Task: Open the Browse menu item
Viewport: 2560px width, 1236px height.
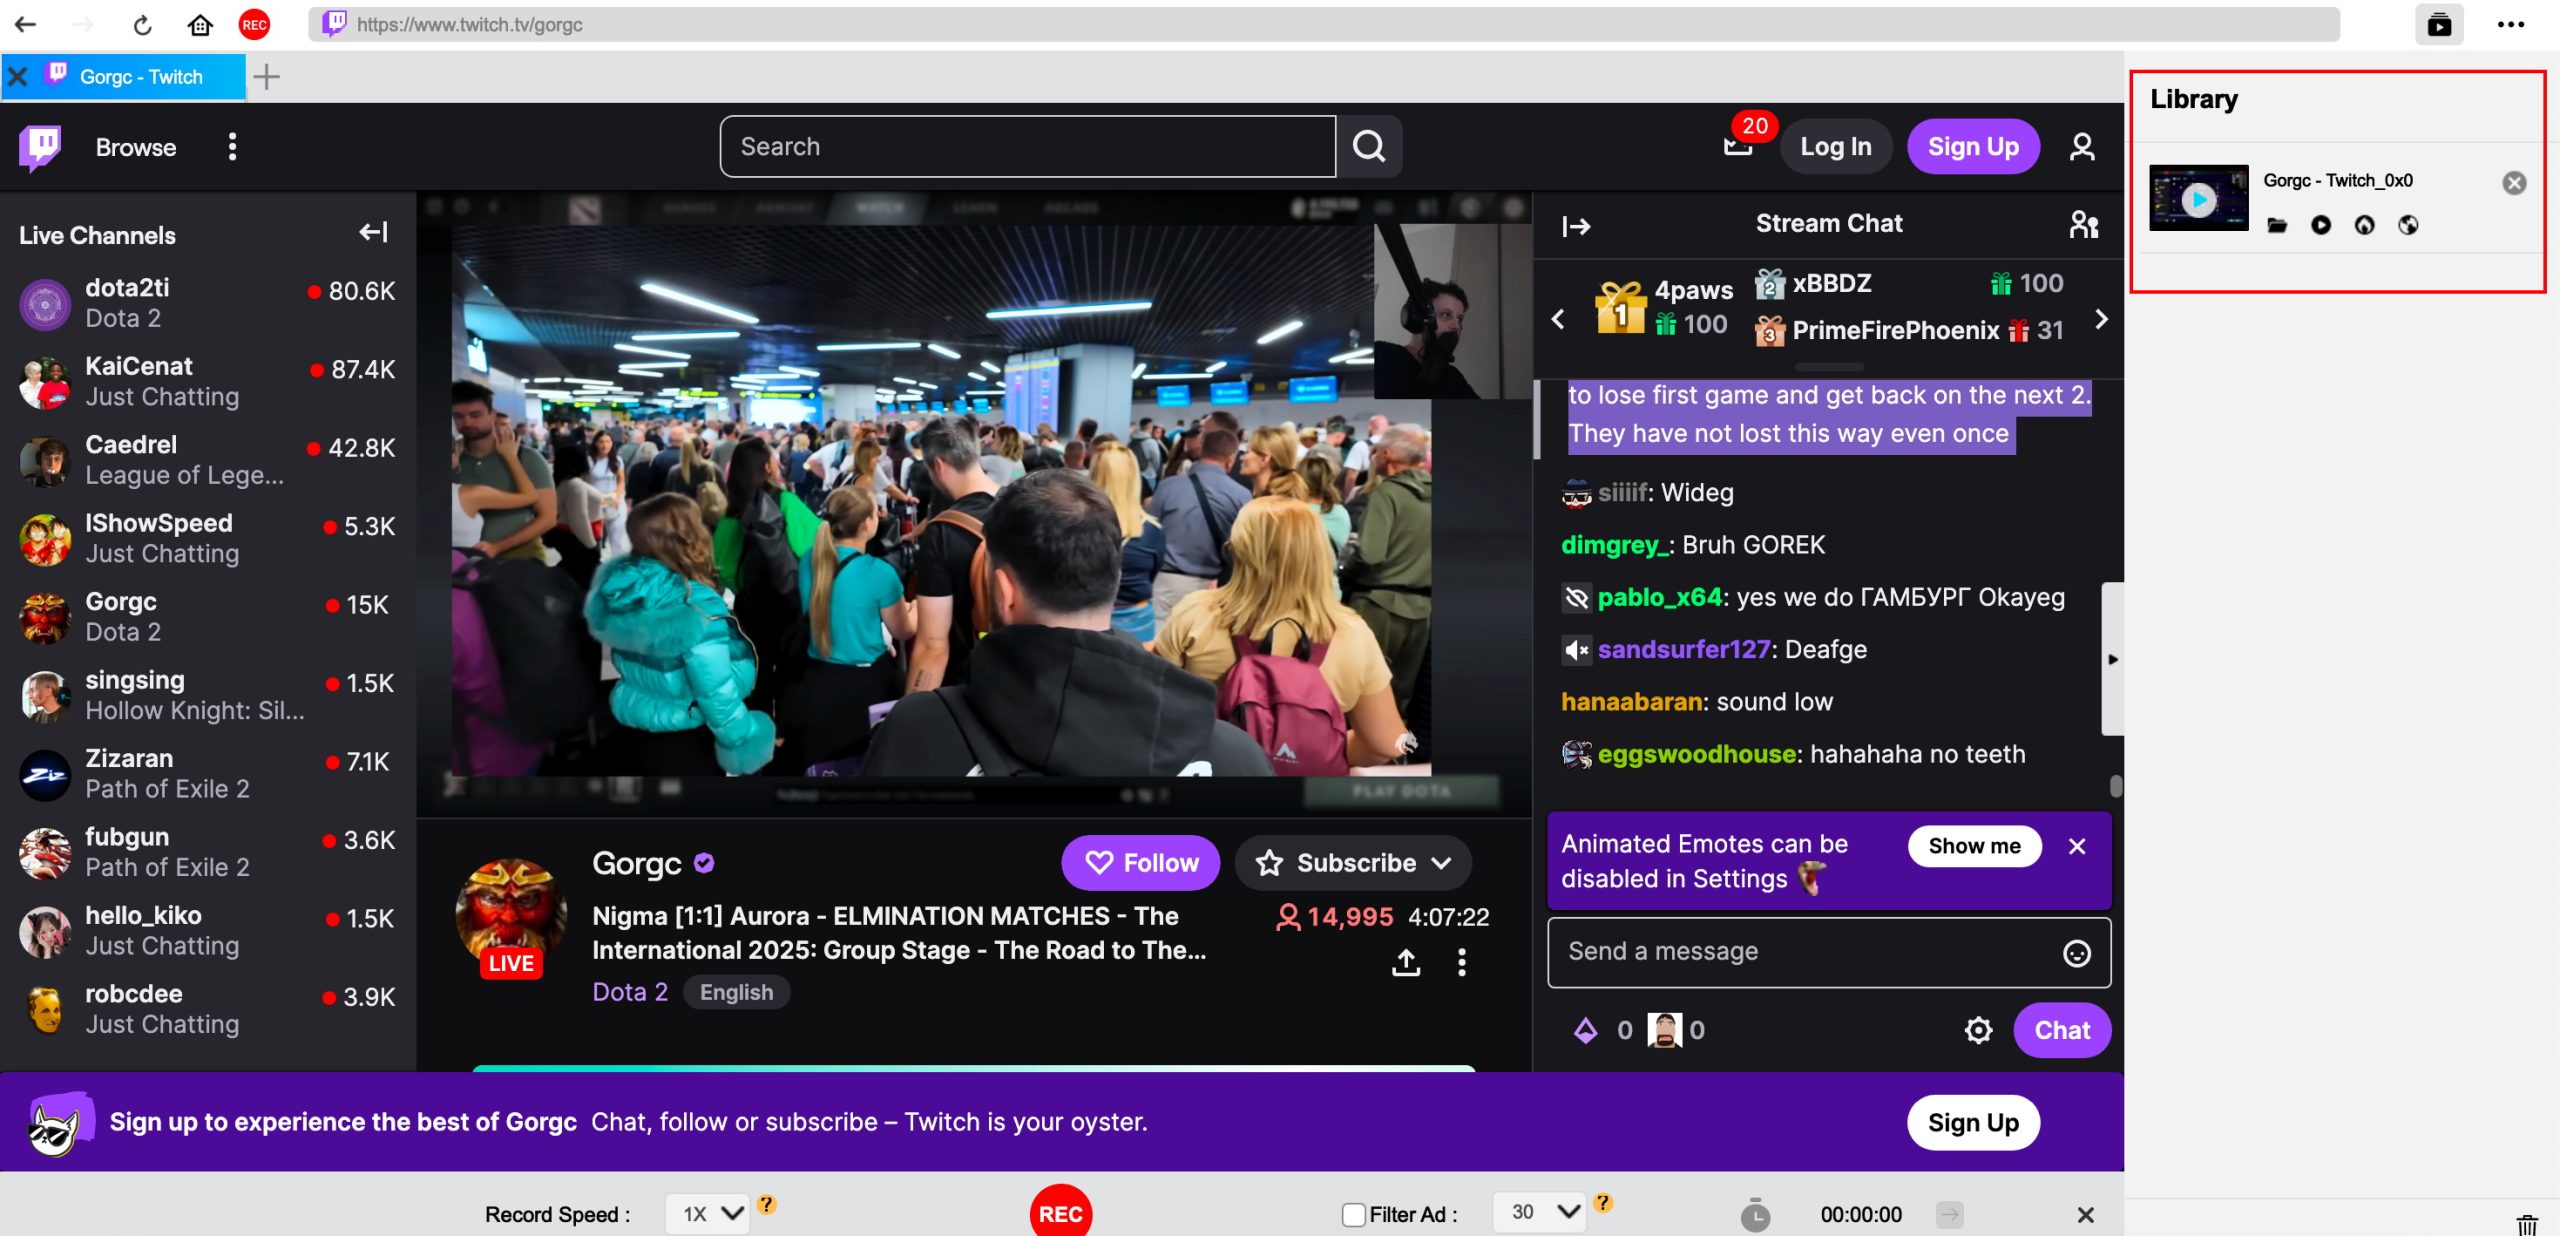Action: click(x=136, y=147)
